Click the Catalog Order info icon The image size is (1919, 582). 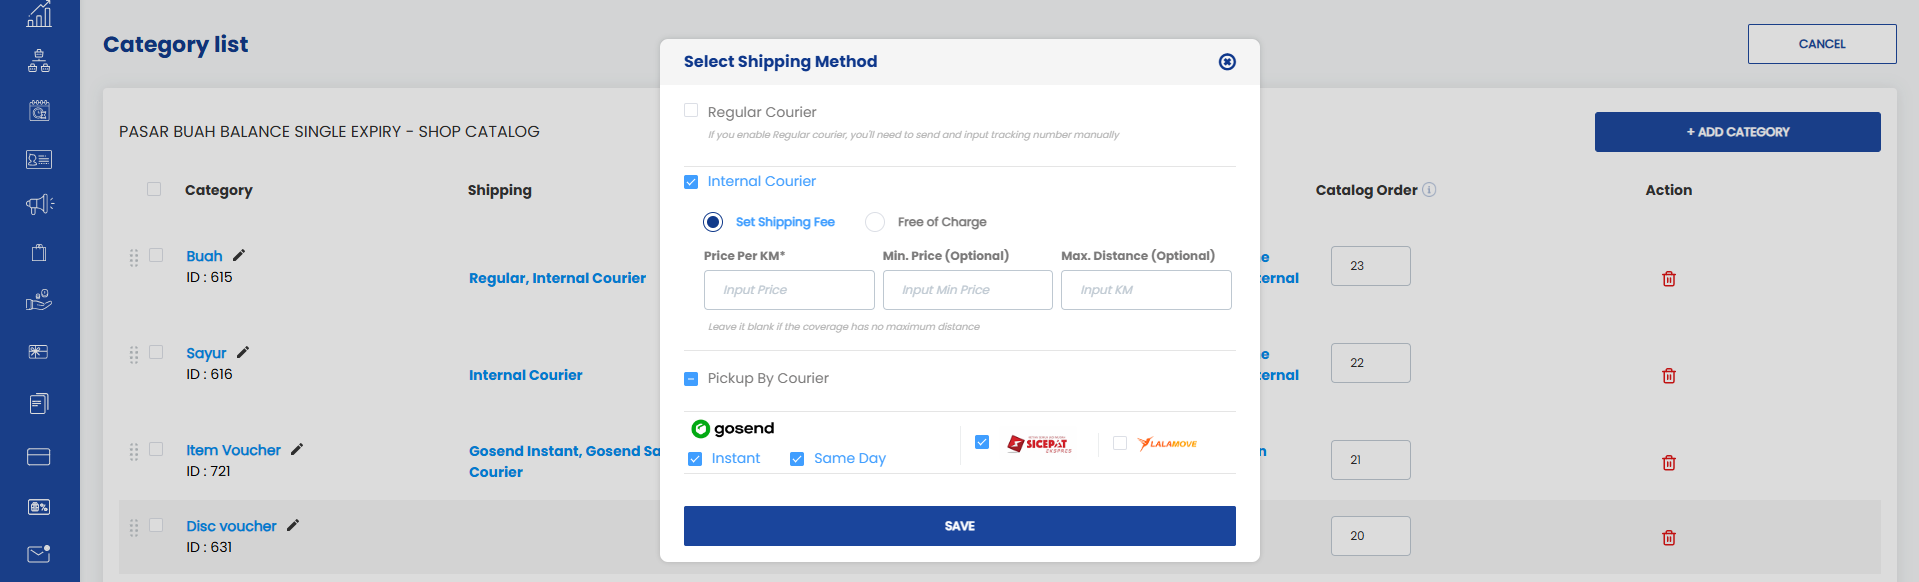(1429, 190)
